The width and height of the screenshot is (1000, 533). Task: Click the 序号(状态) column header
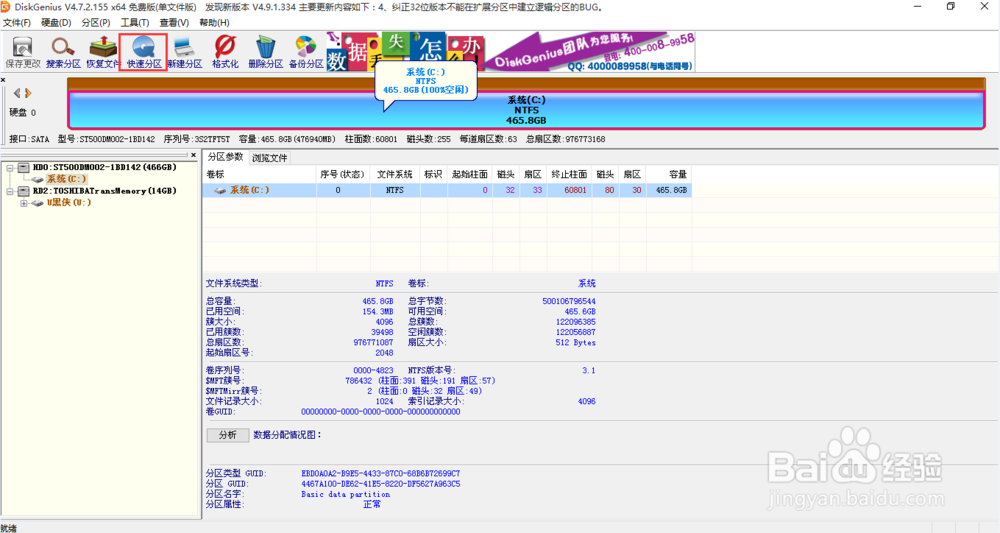click(342, 174)
